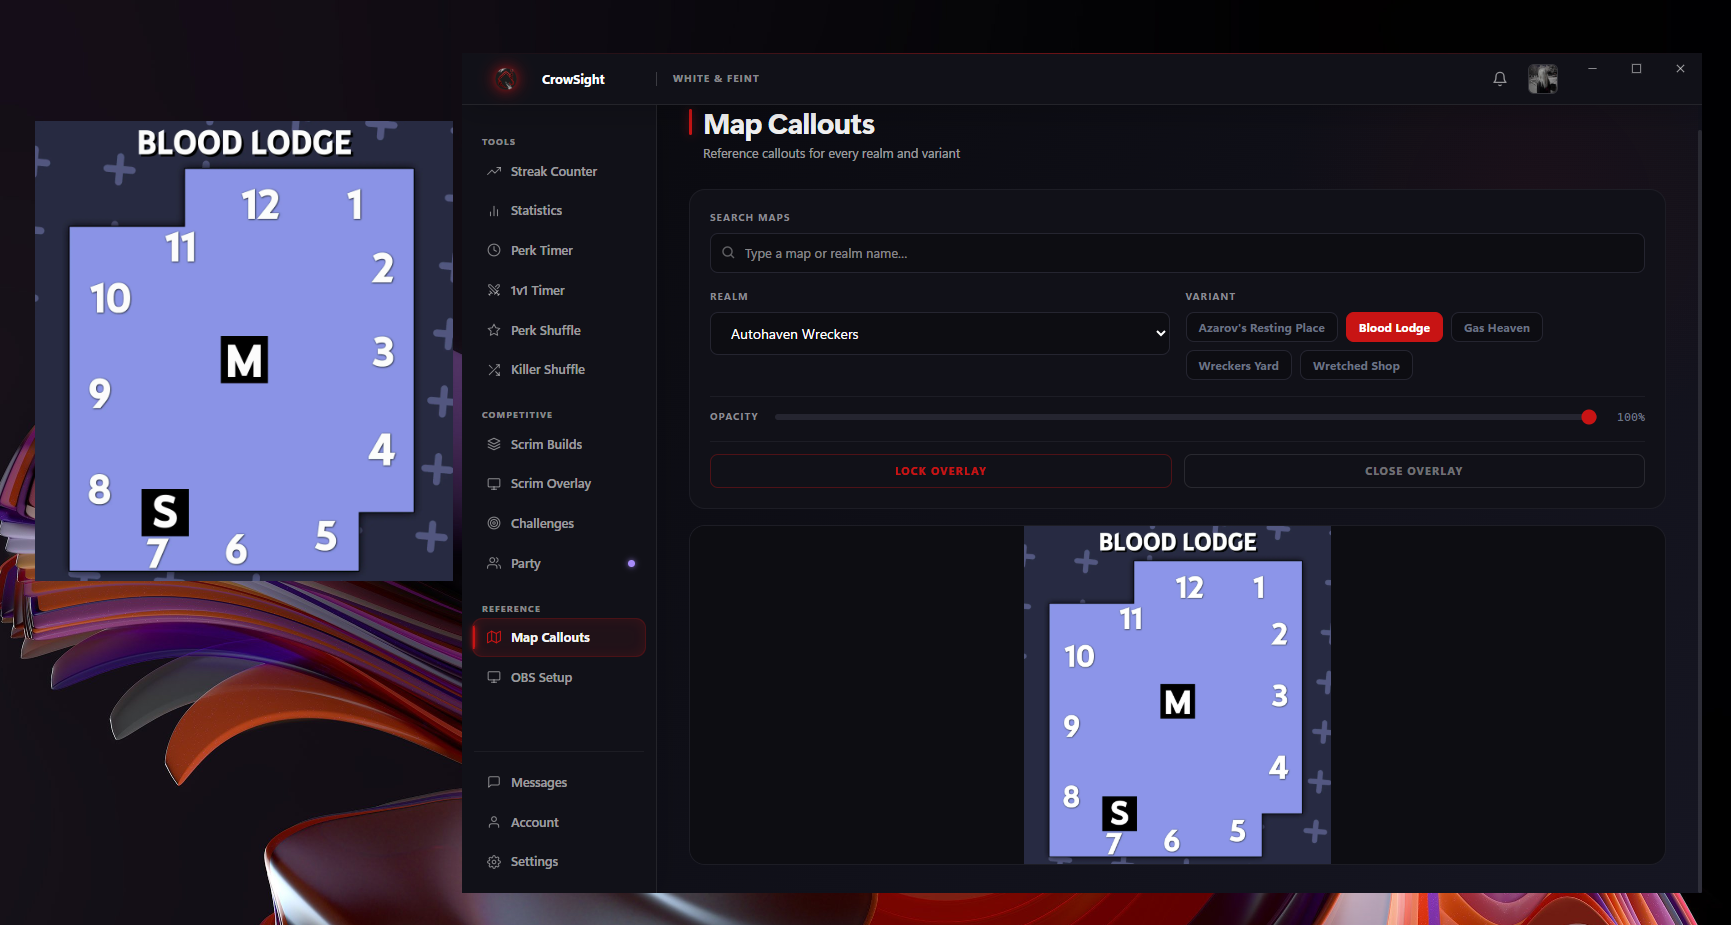1731x925 pixels.
Task: Click the 1v1 Timer label
Action: (537, 290)
